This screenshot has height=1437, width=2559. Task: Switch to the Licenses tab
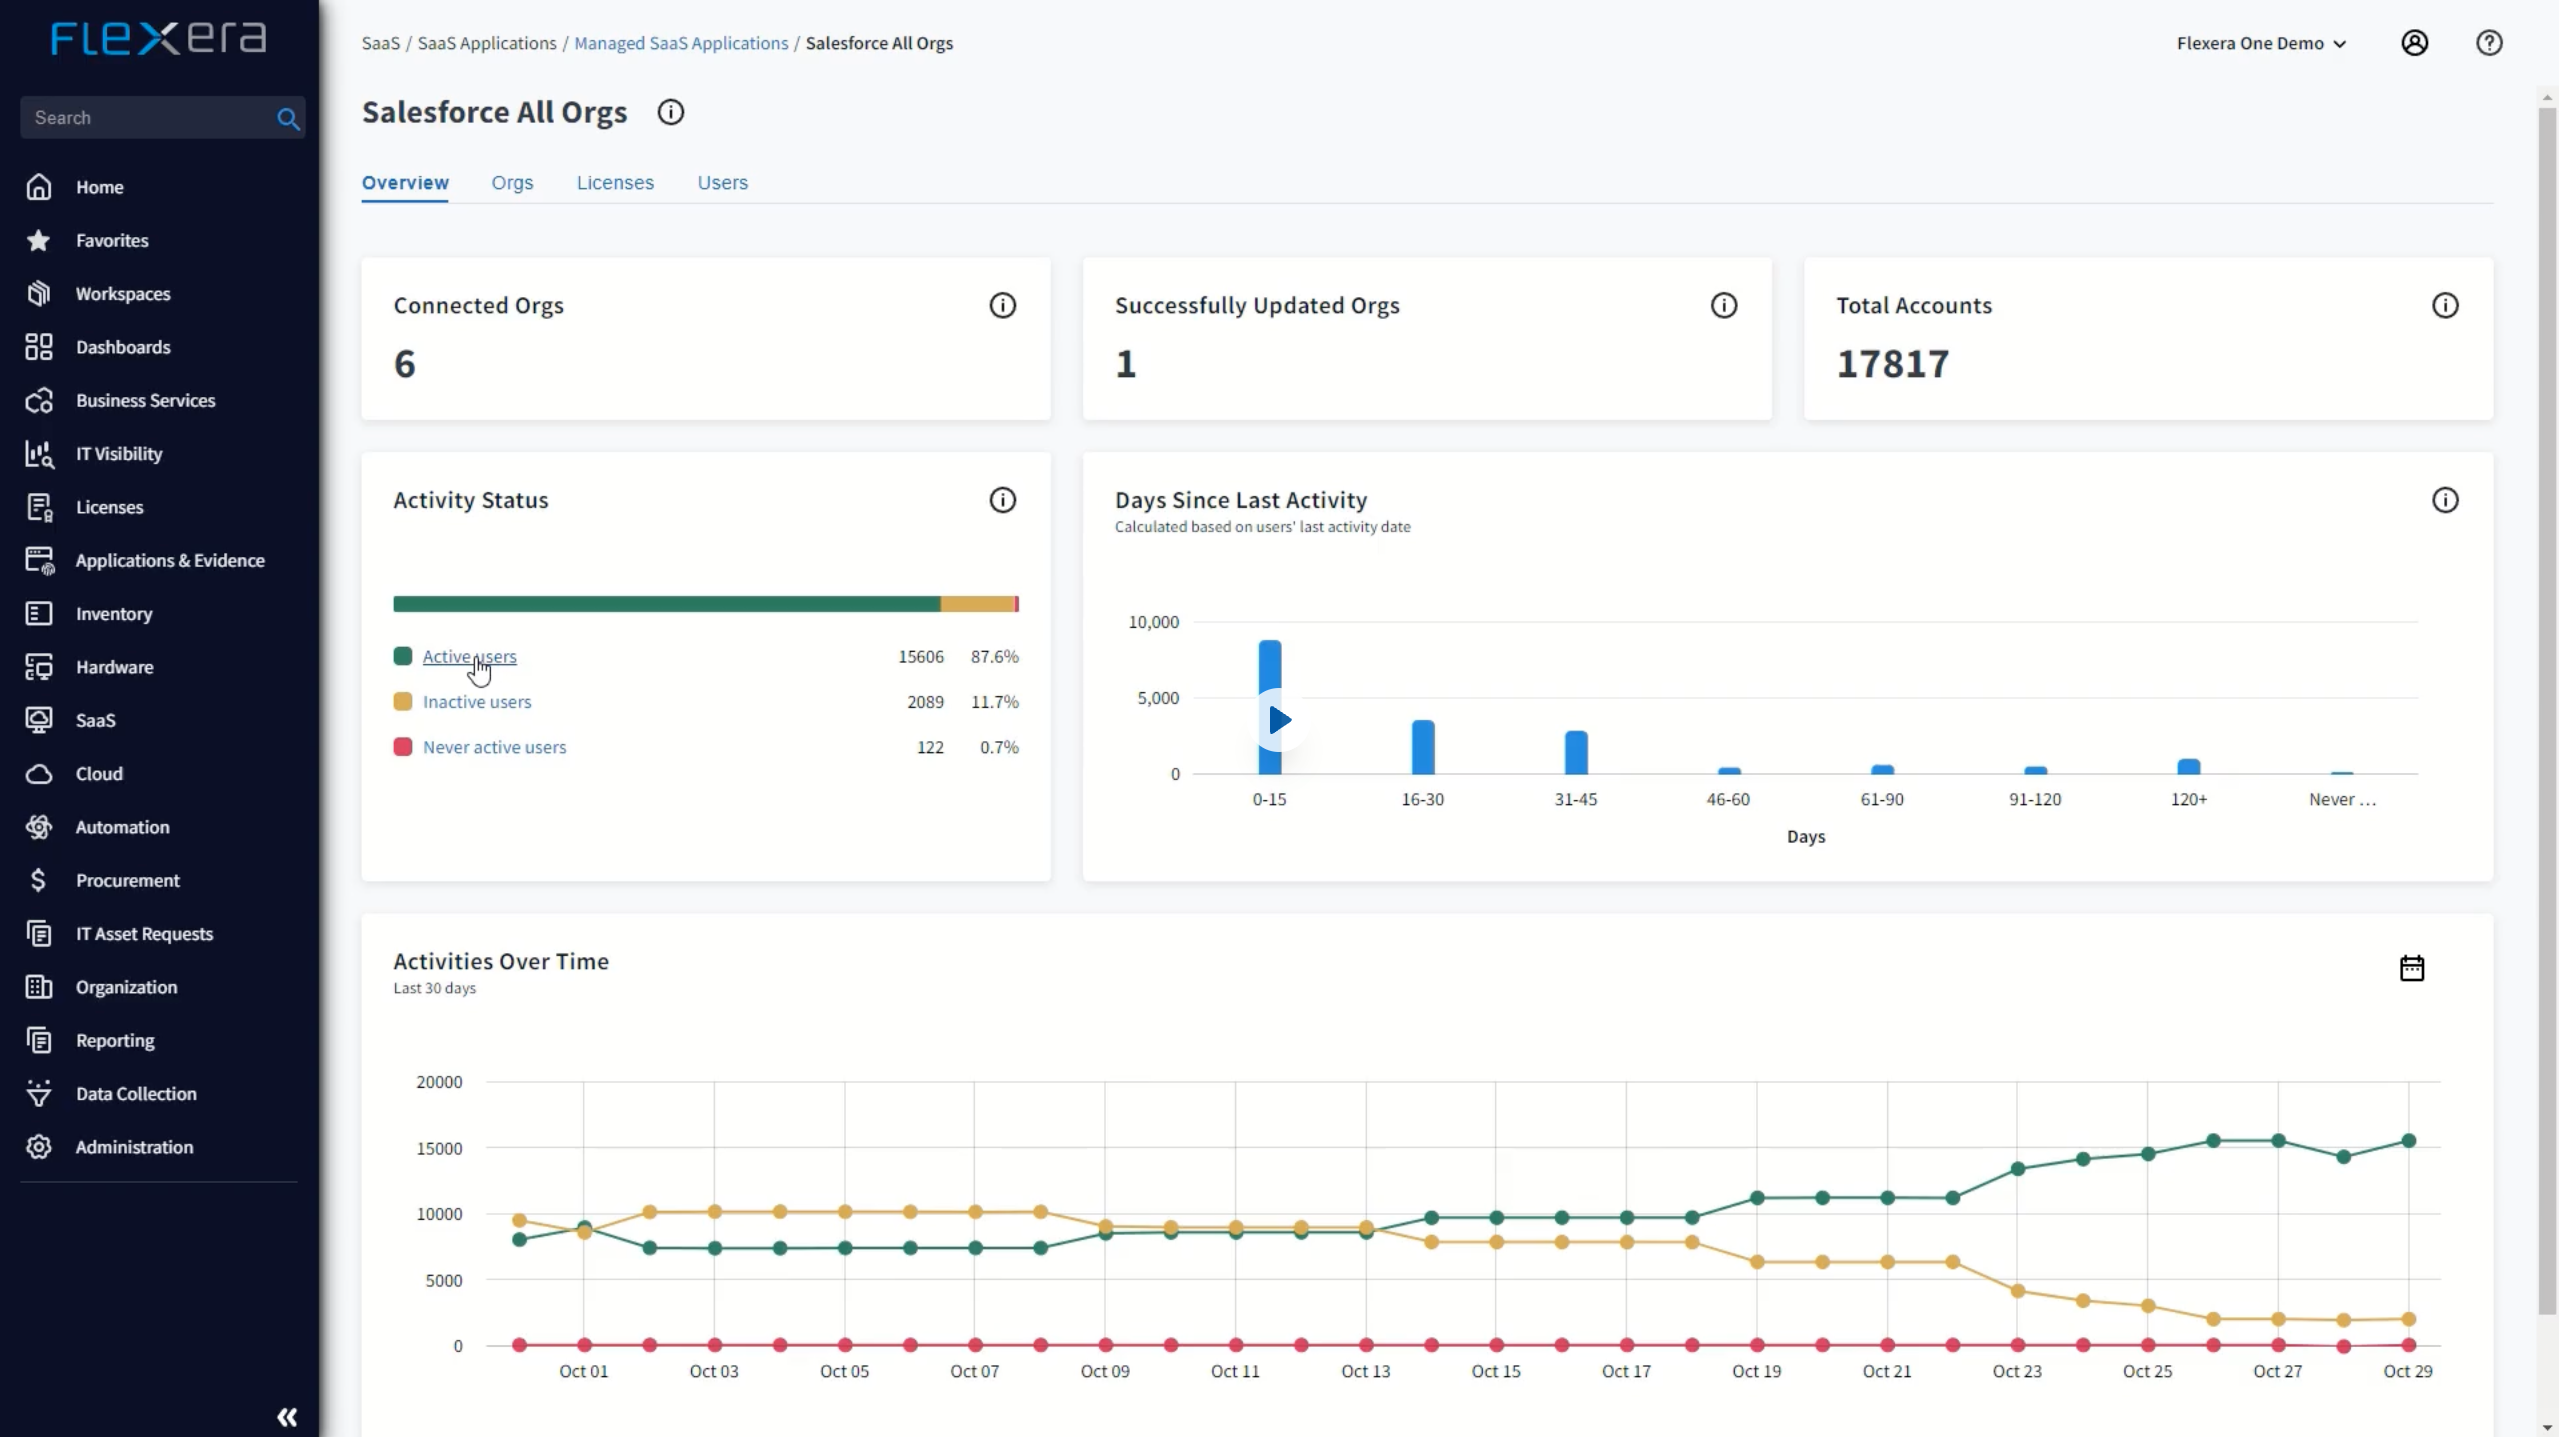(x=615, y=183)
